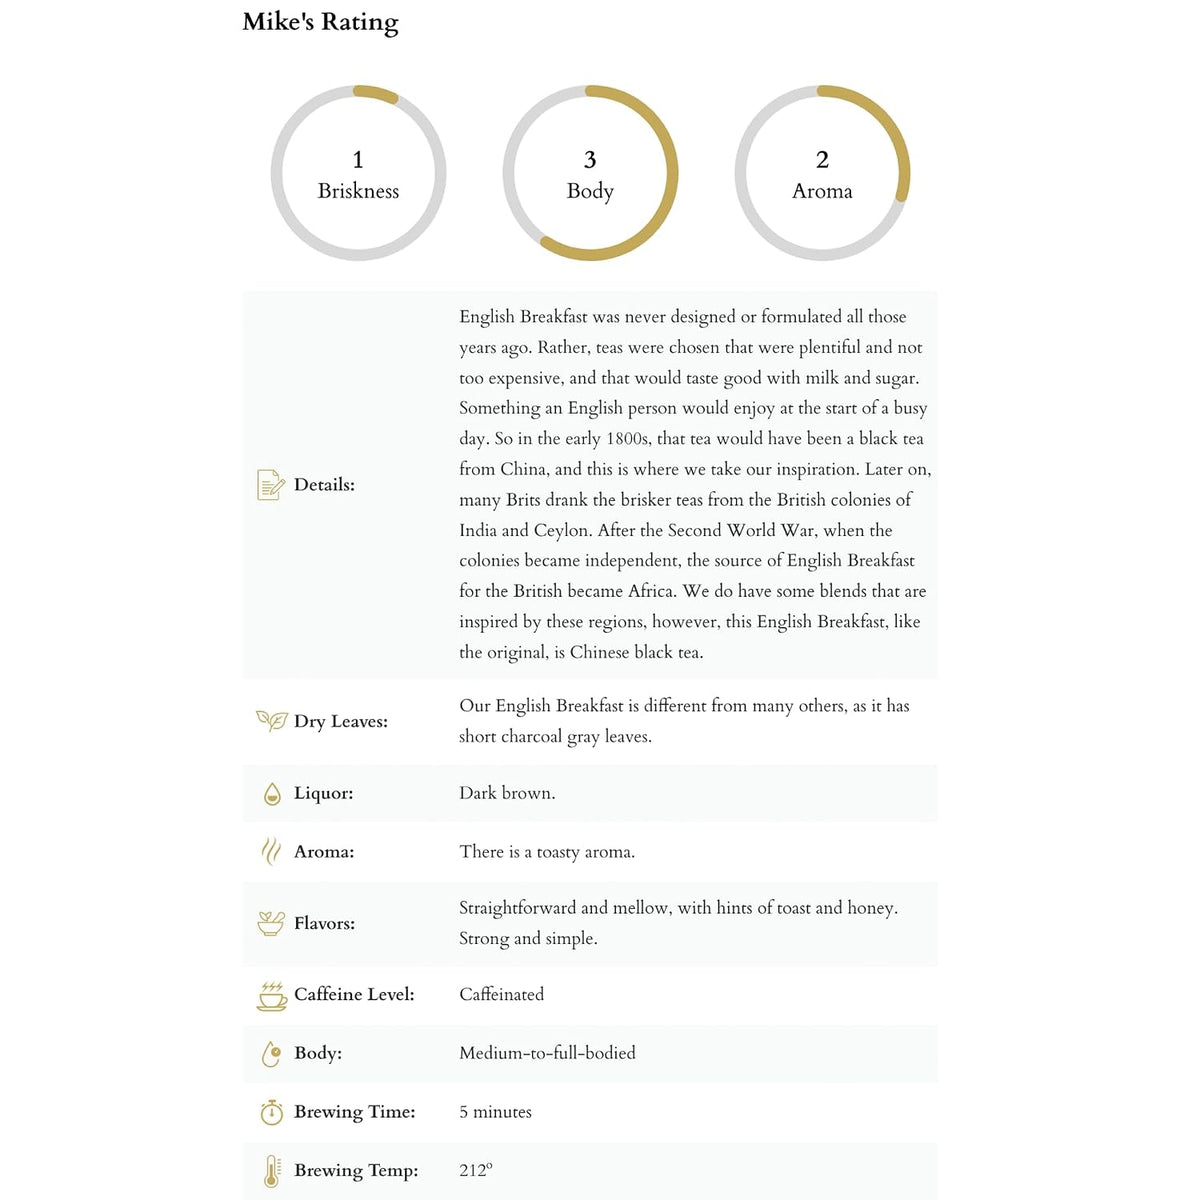Click the Mike's Rating heading
The image size is (1200, 1200).
[x=320, y=22]
